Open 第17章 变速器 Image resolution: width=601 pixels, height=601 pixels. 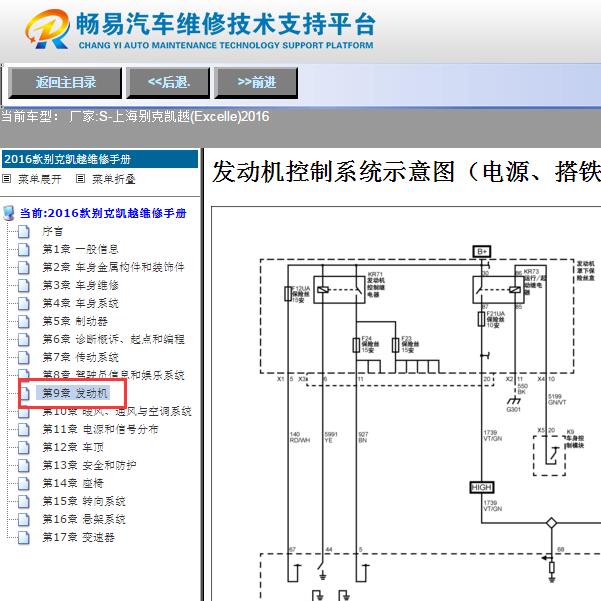[x=78, y=537]
